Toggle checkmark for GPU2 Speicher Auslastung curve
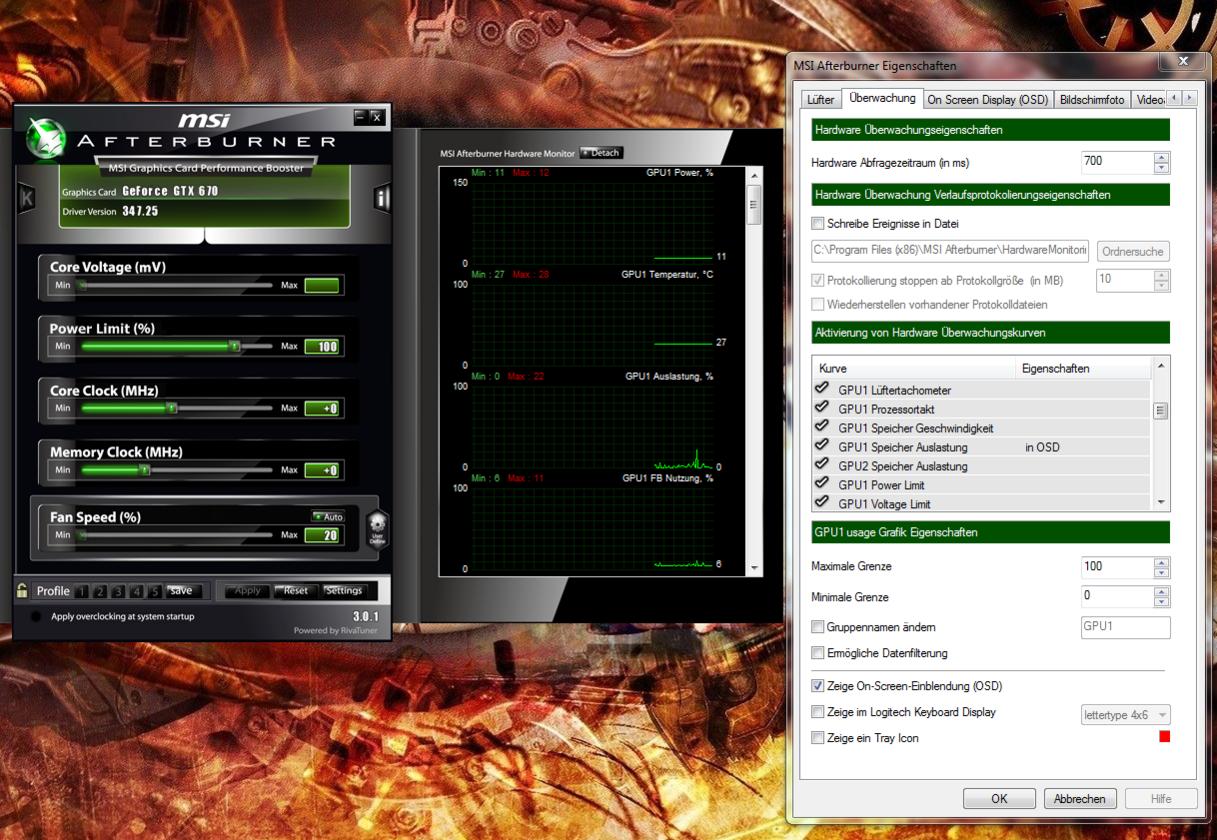The image size is (1217, 840). pos(822,464)
